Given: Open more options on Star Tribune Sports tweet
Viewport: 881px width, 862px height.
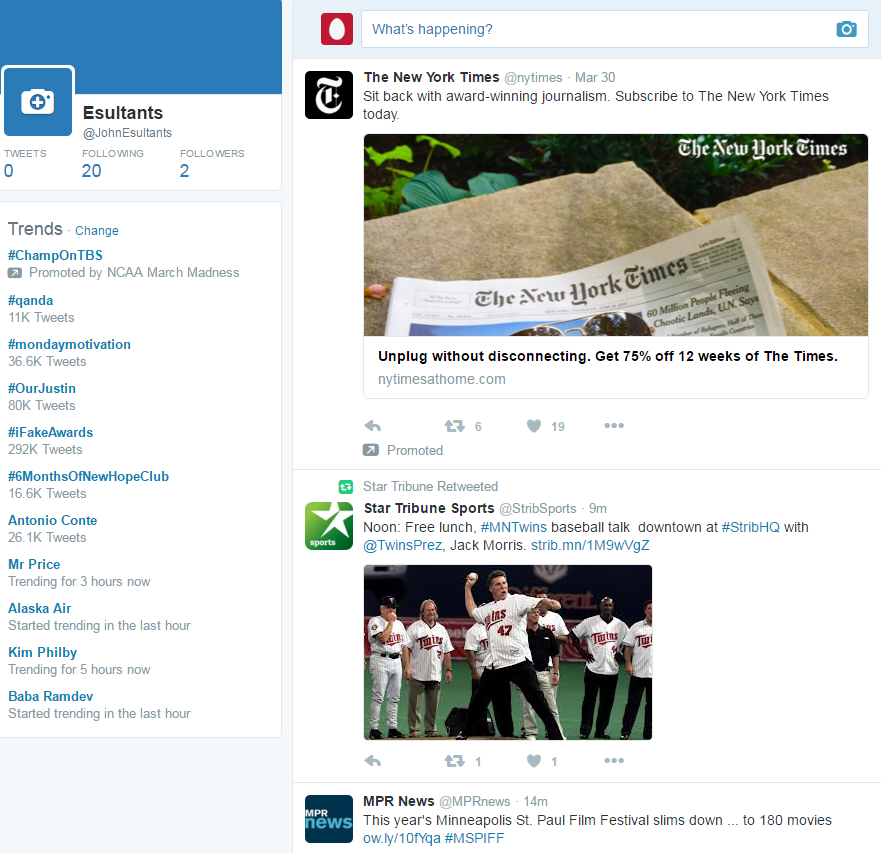Looking at the screenshot, I should click(x=614, y=760).
